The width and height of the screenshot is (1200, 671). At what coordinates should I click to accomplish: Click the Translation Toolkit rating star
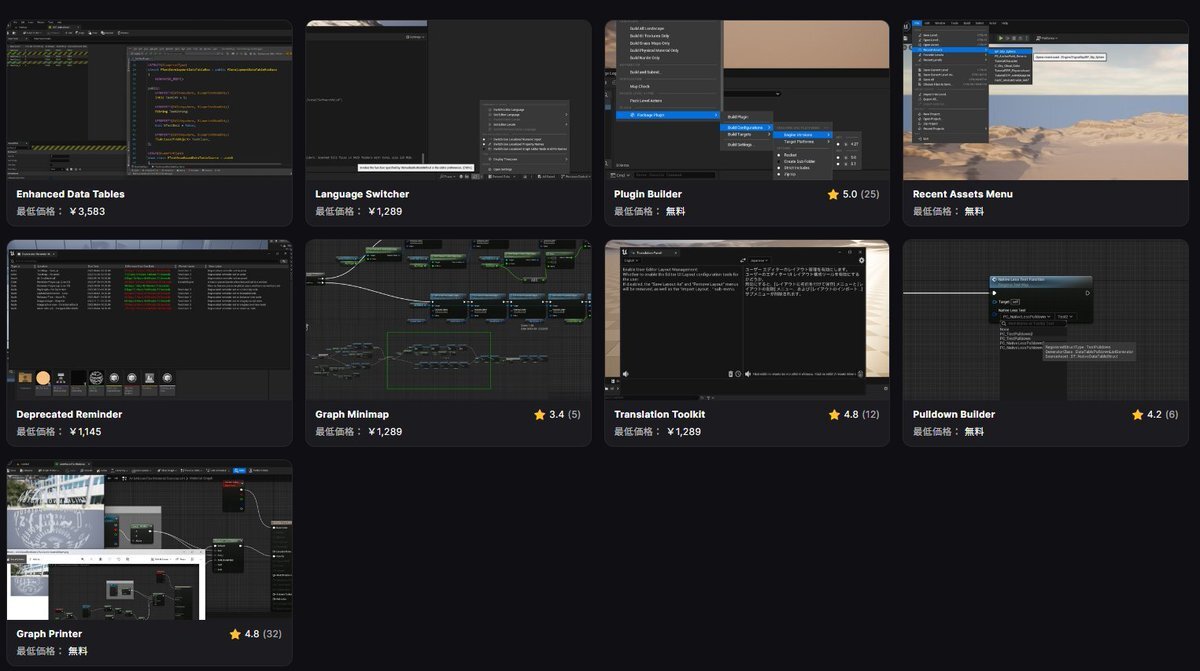point(834,414)
